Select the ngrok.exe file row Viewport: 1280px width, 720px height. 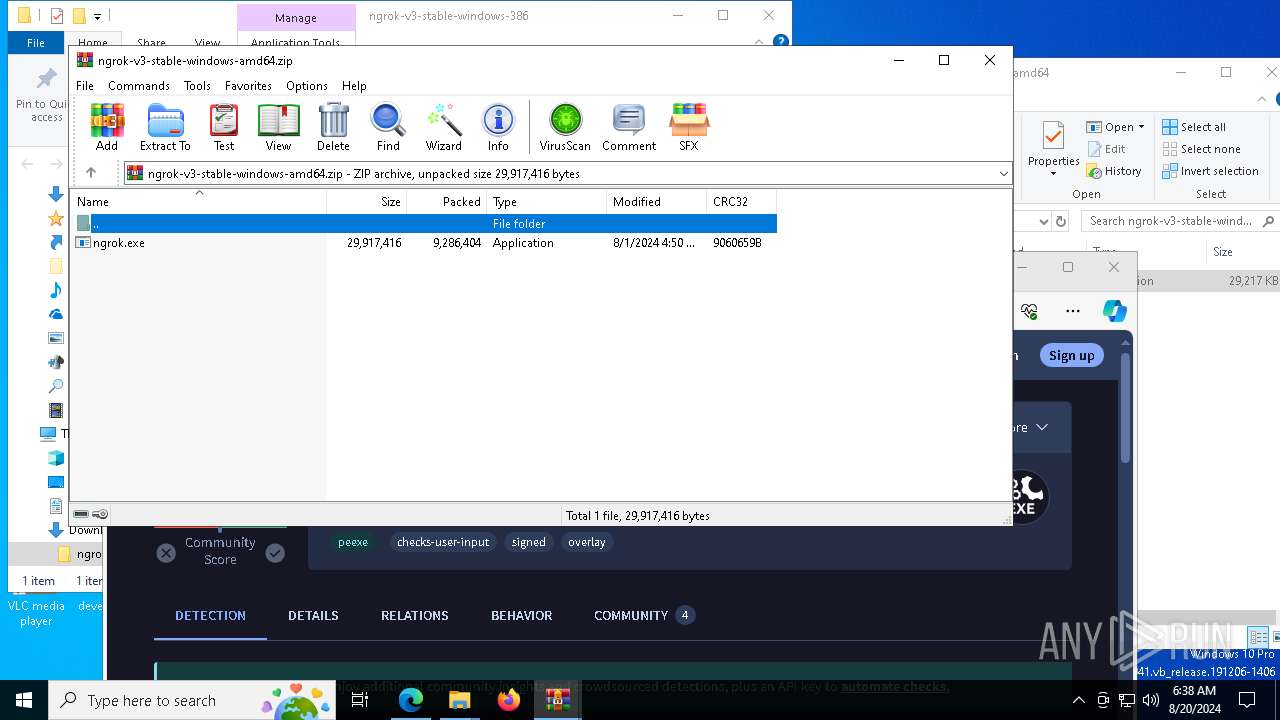[424, 243]
